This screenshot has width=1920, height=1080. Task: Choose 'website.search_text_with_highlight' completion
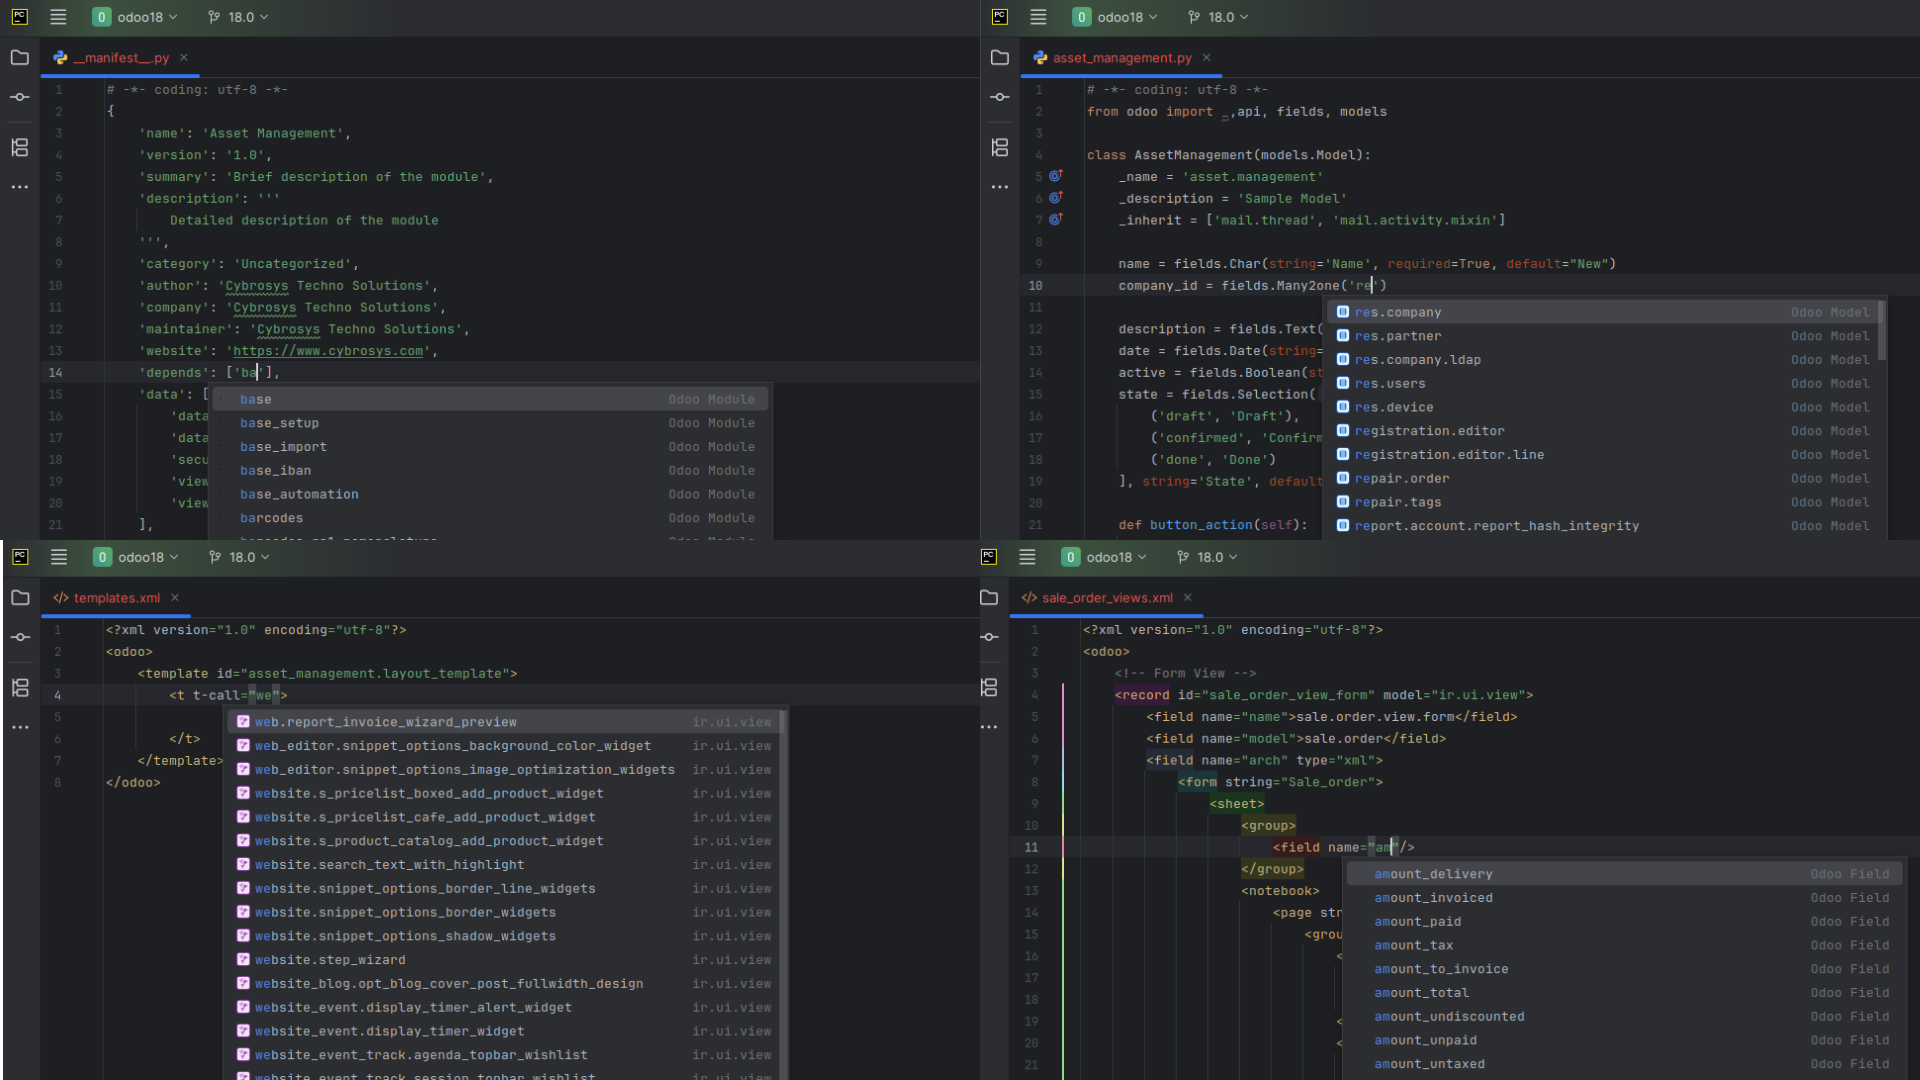(503, 865)
